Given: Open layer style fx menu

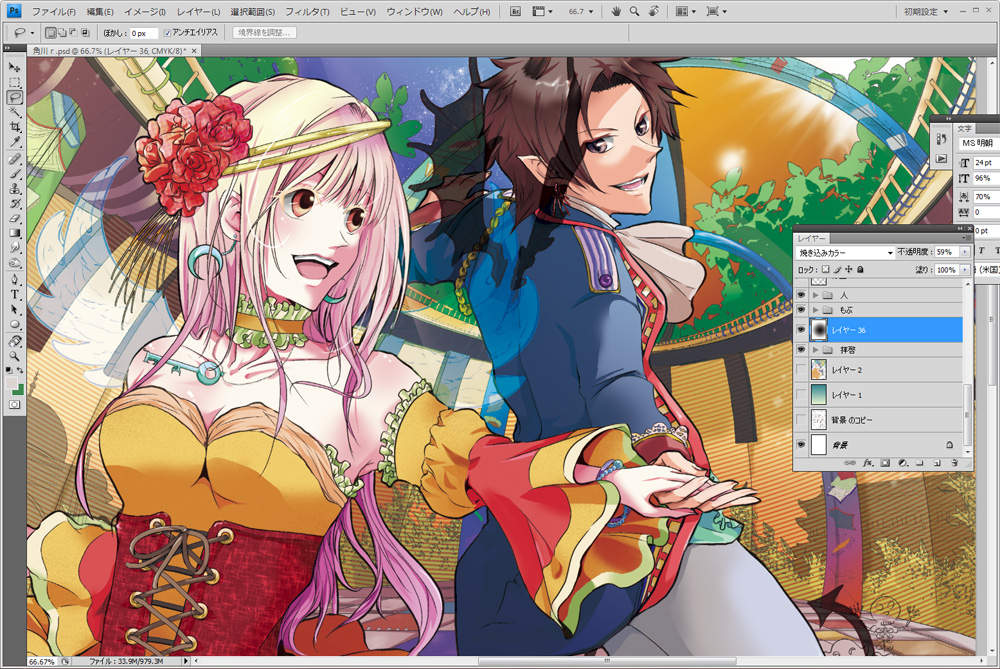Looking at the screenshot, I should pos(867,463).
